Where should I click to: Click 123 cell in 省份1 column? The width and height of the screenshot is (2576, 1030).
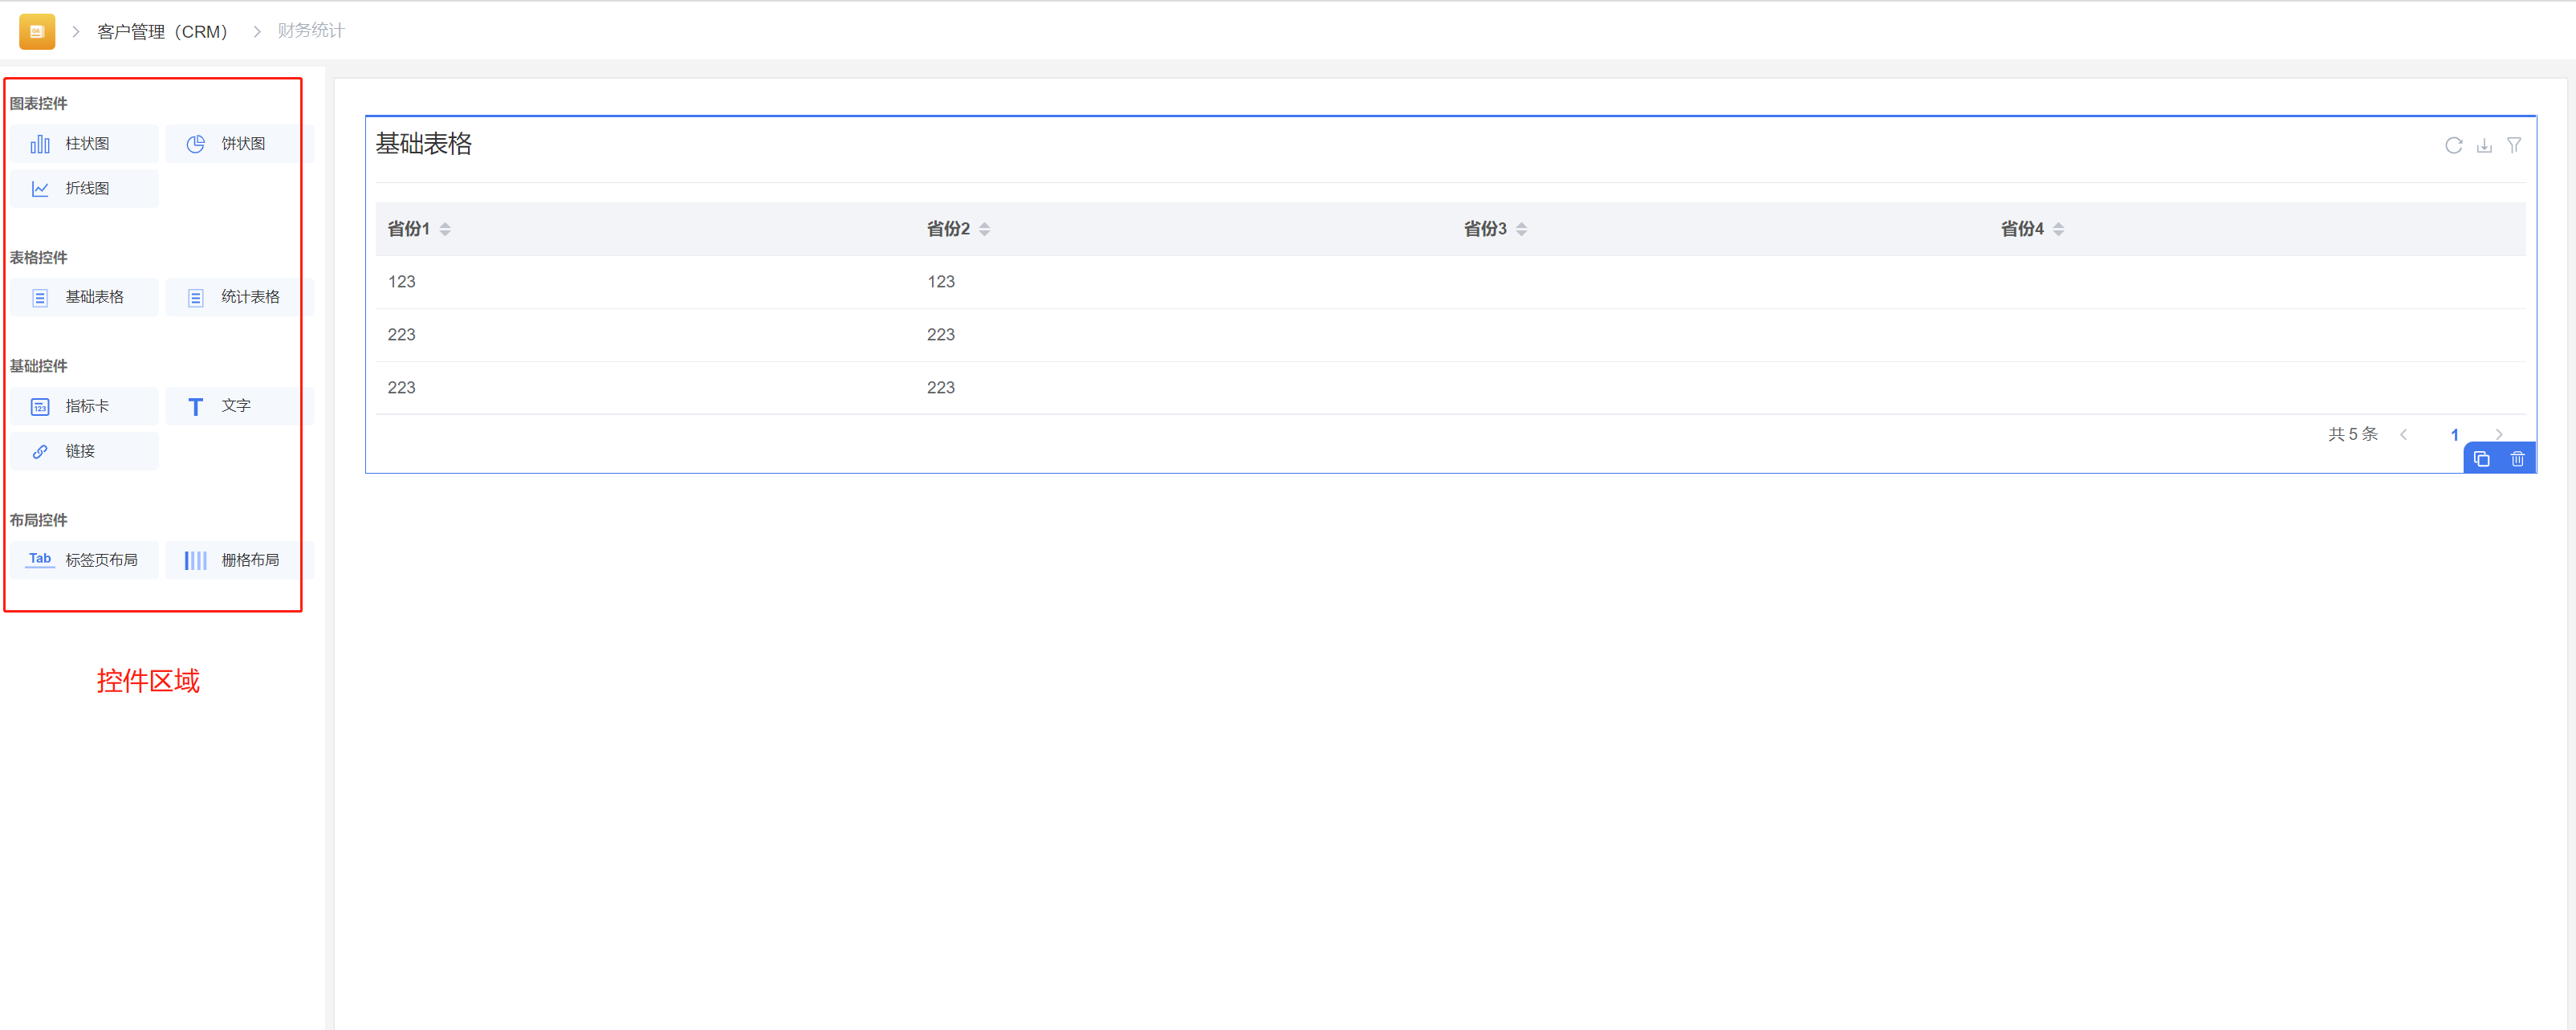pos(401,282)
